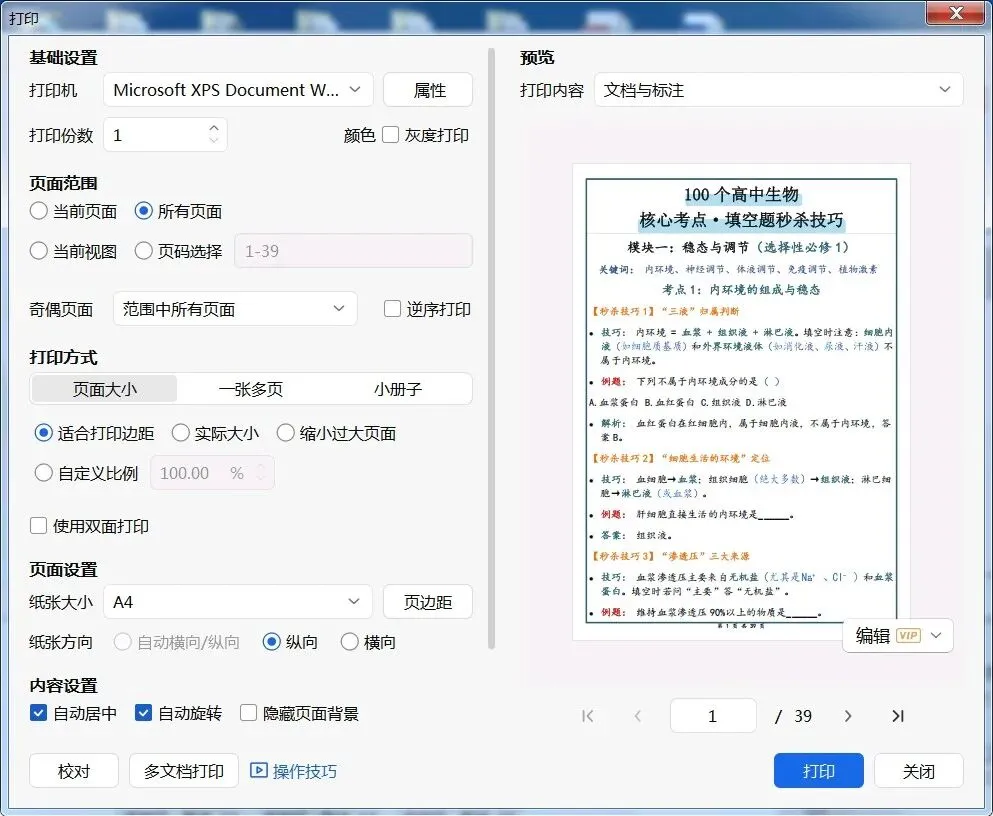Viewport: 993px width, 816px height.
Task: Open the 打印内容 dropdown
Action: point(778,90)
